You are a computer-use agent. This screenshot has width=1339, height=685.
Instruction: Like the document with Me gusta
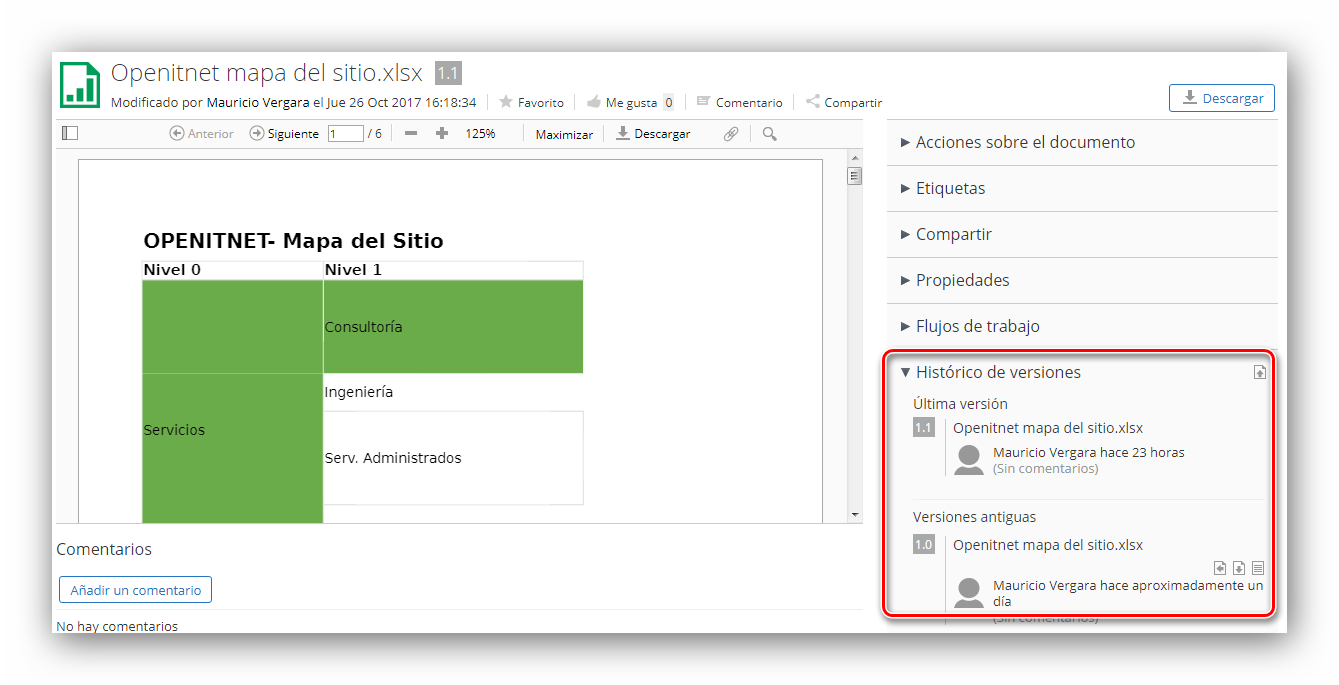pos(622,102)
